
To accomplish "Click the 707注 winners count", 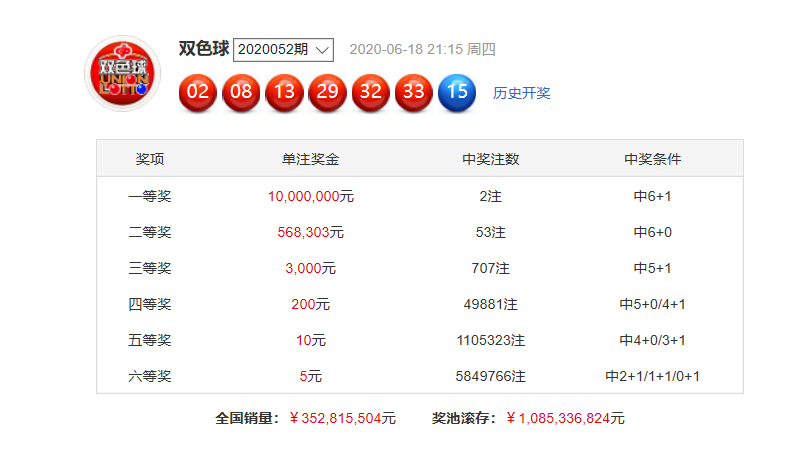I will click(x=491, y=268).
